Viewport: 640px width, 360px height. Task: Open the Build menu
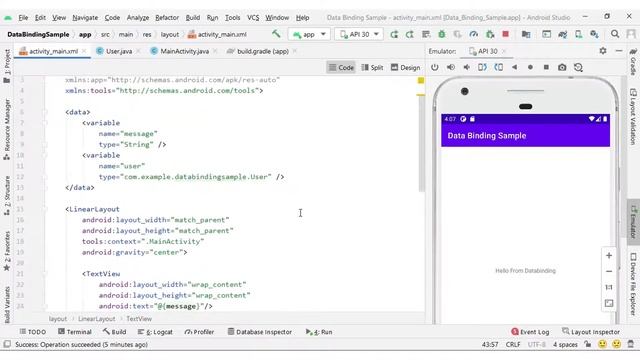(x=193, y=18)
